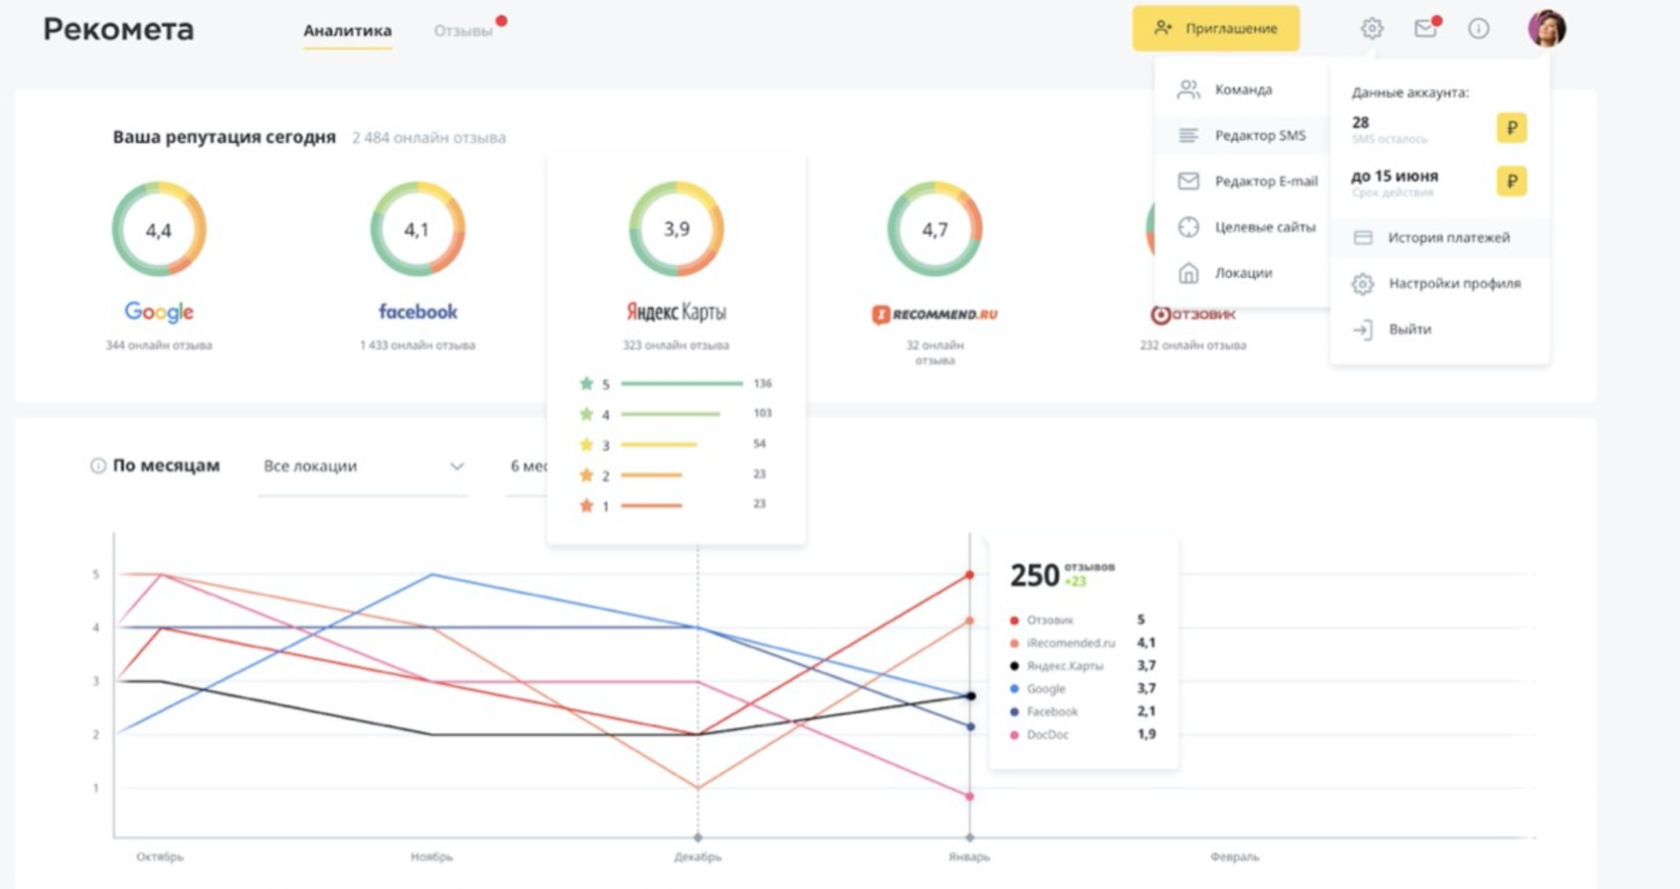Click the Октябрь axis label
The height and width of the screenshot is (889, 1680).
pyautogui.click(x=160, y=857)
